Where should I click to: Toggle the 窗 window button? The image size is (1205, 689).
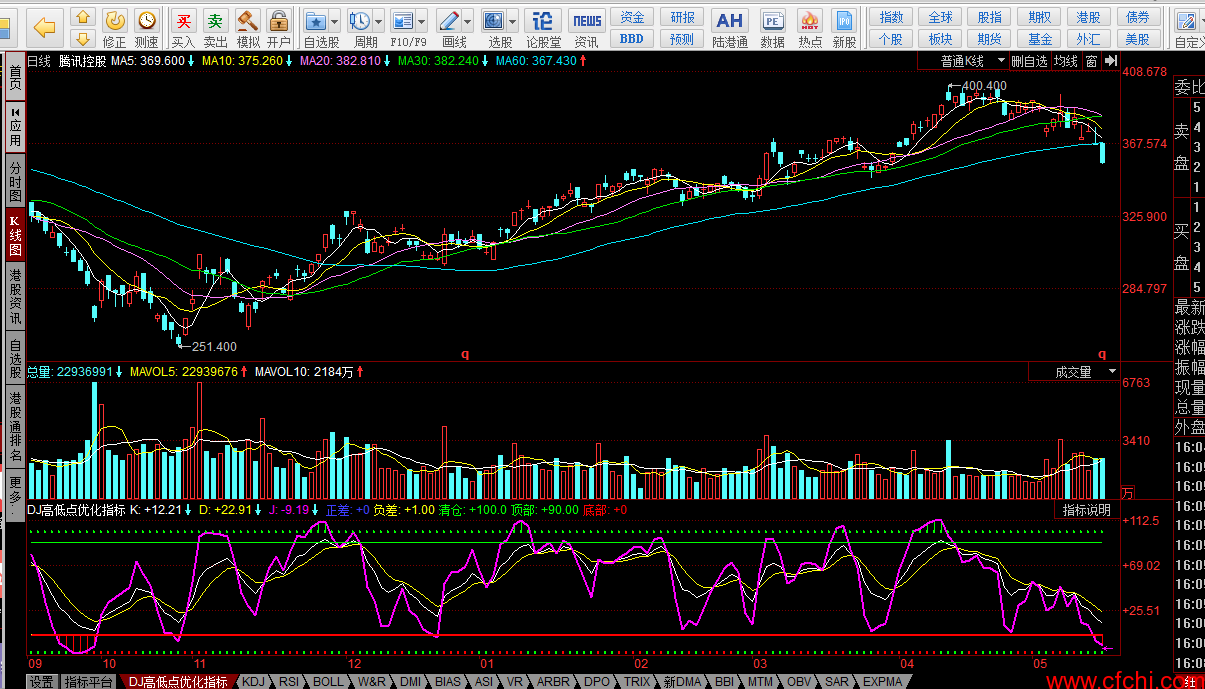pos(1091,62)
